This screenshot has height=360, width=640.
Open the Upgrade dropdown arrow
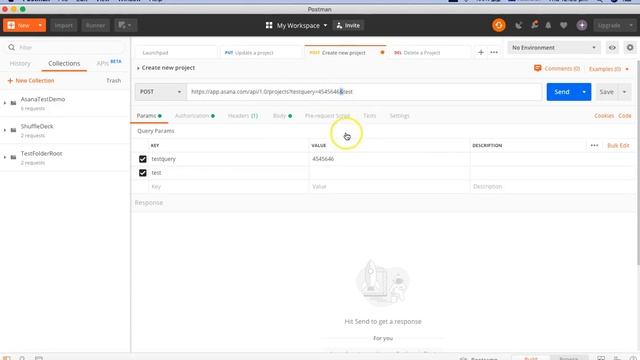pyautogui.click(x=631, y=25)
